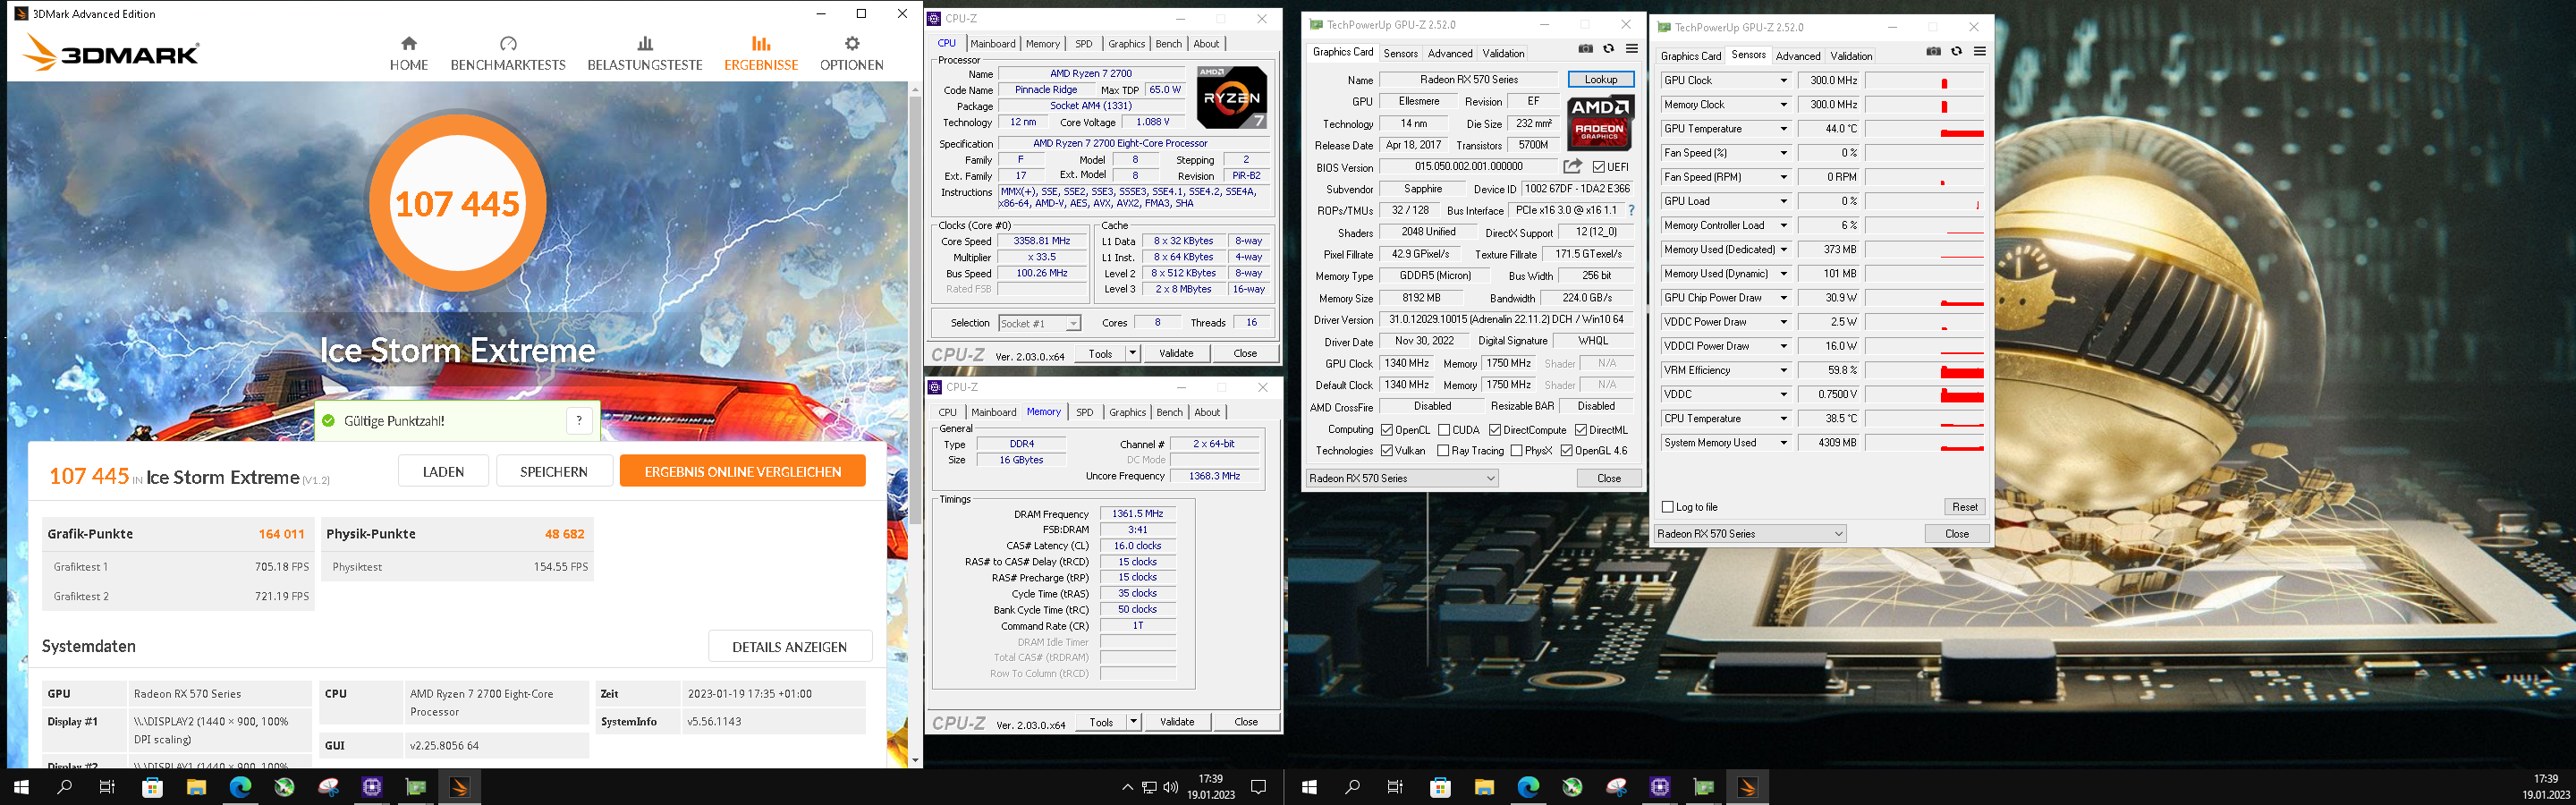Open the Socket #1 selection dropdown in CPU-Z
Screen dimensions: 2576x805
point(1040,323)
